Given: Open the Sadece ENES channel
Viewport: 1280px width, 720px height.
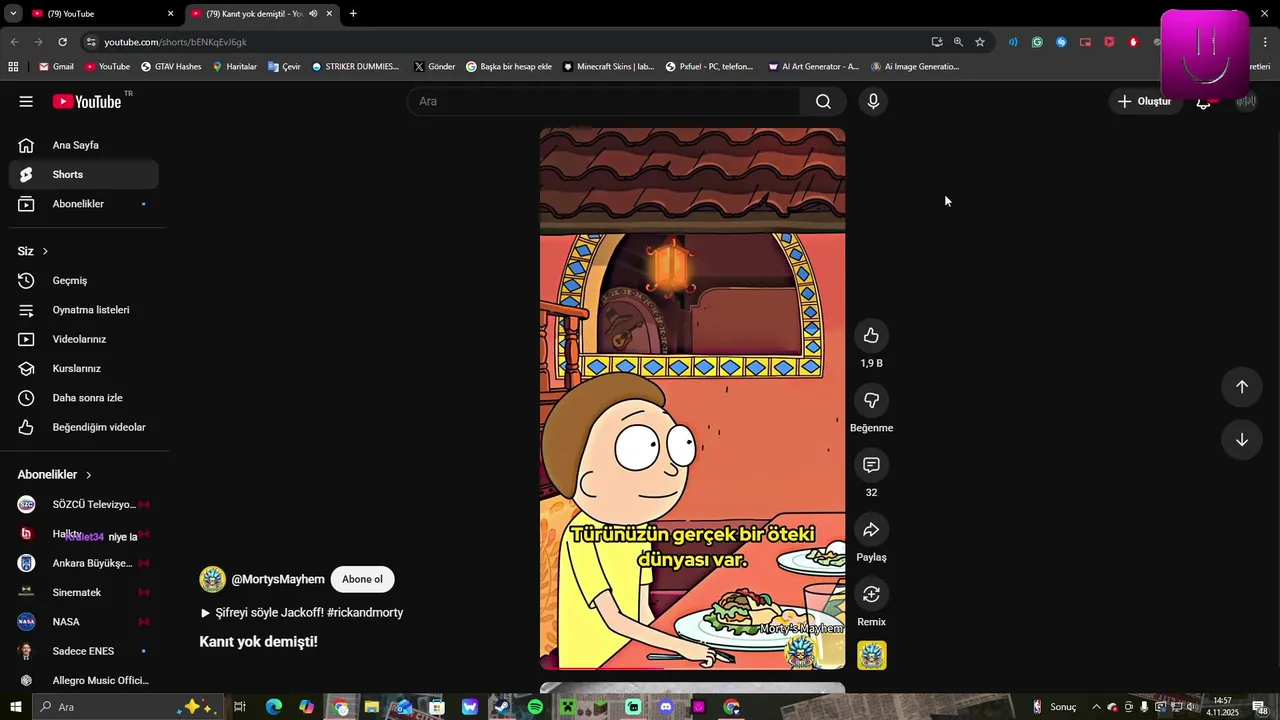Looking at the screenshot, I should pyautogui.click(x=84, y=651).
